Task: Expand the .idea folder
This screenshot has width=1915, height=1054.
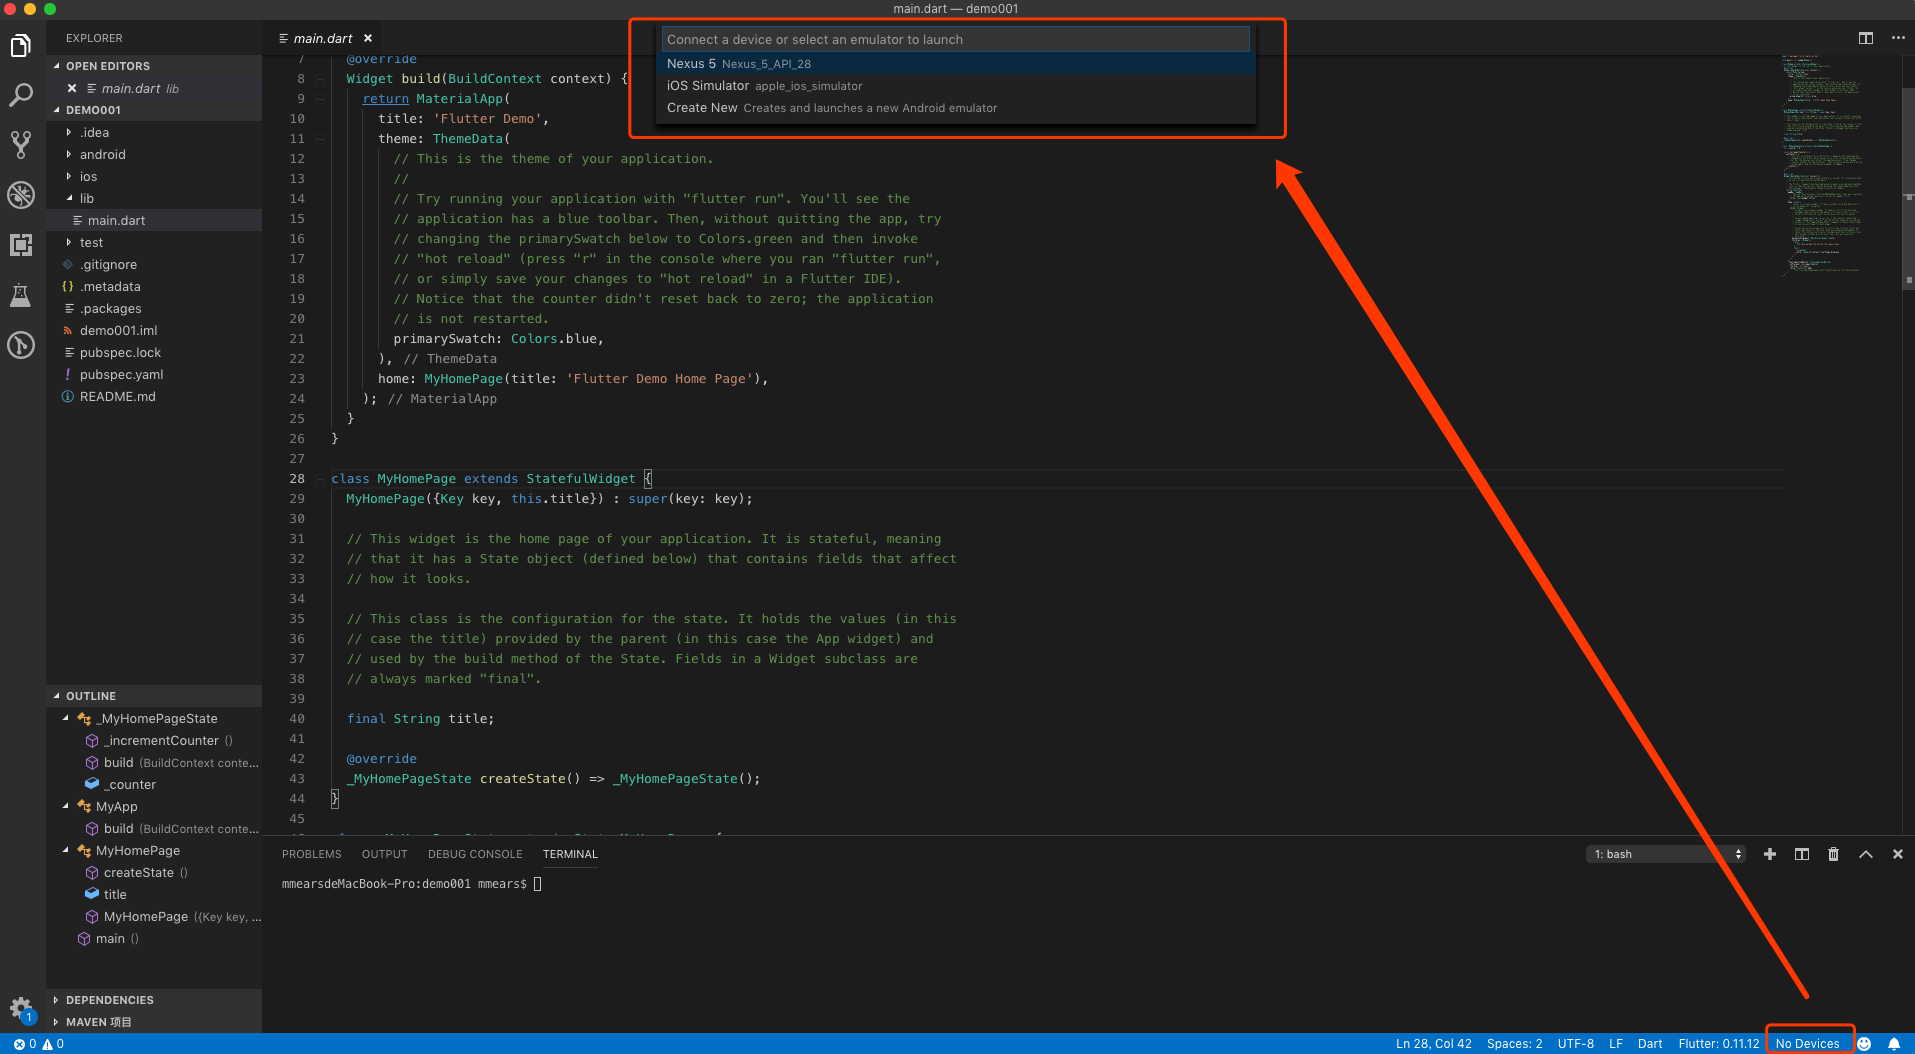Action: point(69,132)
